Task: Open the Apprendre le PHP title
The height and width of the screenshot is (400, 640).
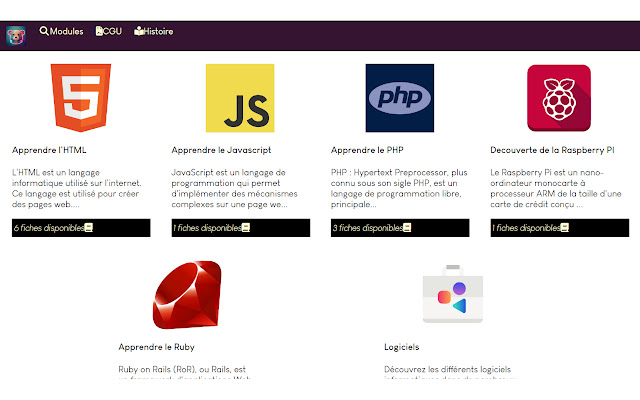Action: [x=367, y=150]
